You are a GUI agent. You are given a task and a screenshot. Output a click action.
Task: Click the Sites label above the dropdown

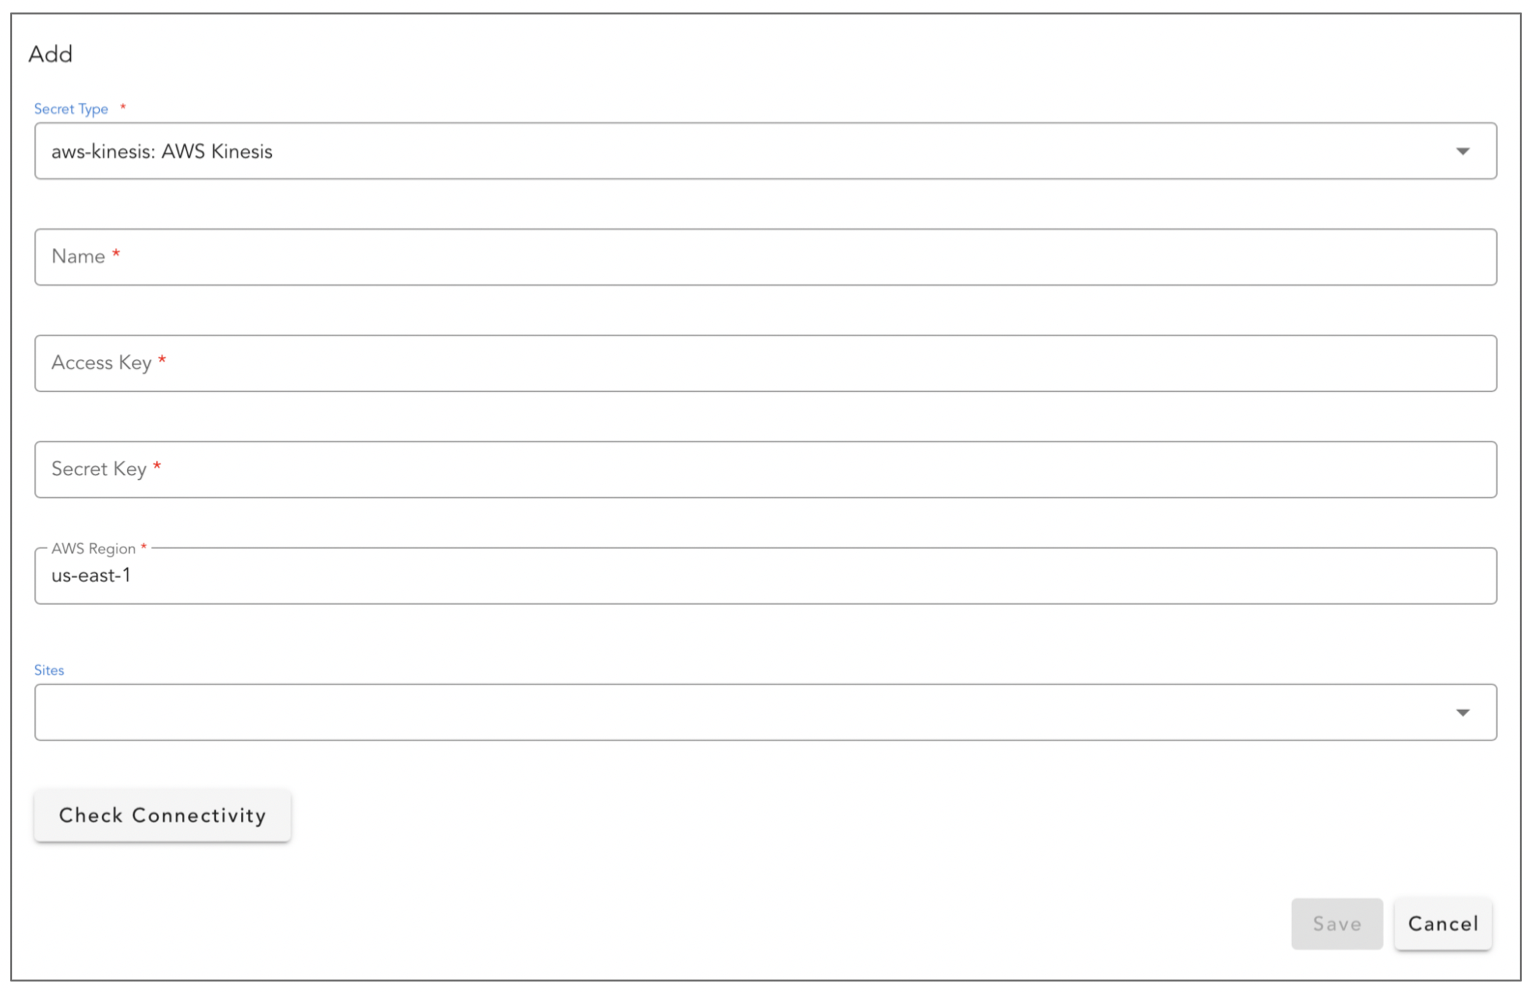tap(49, 670)
